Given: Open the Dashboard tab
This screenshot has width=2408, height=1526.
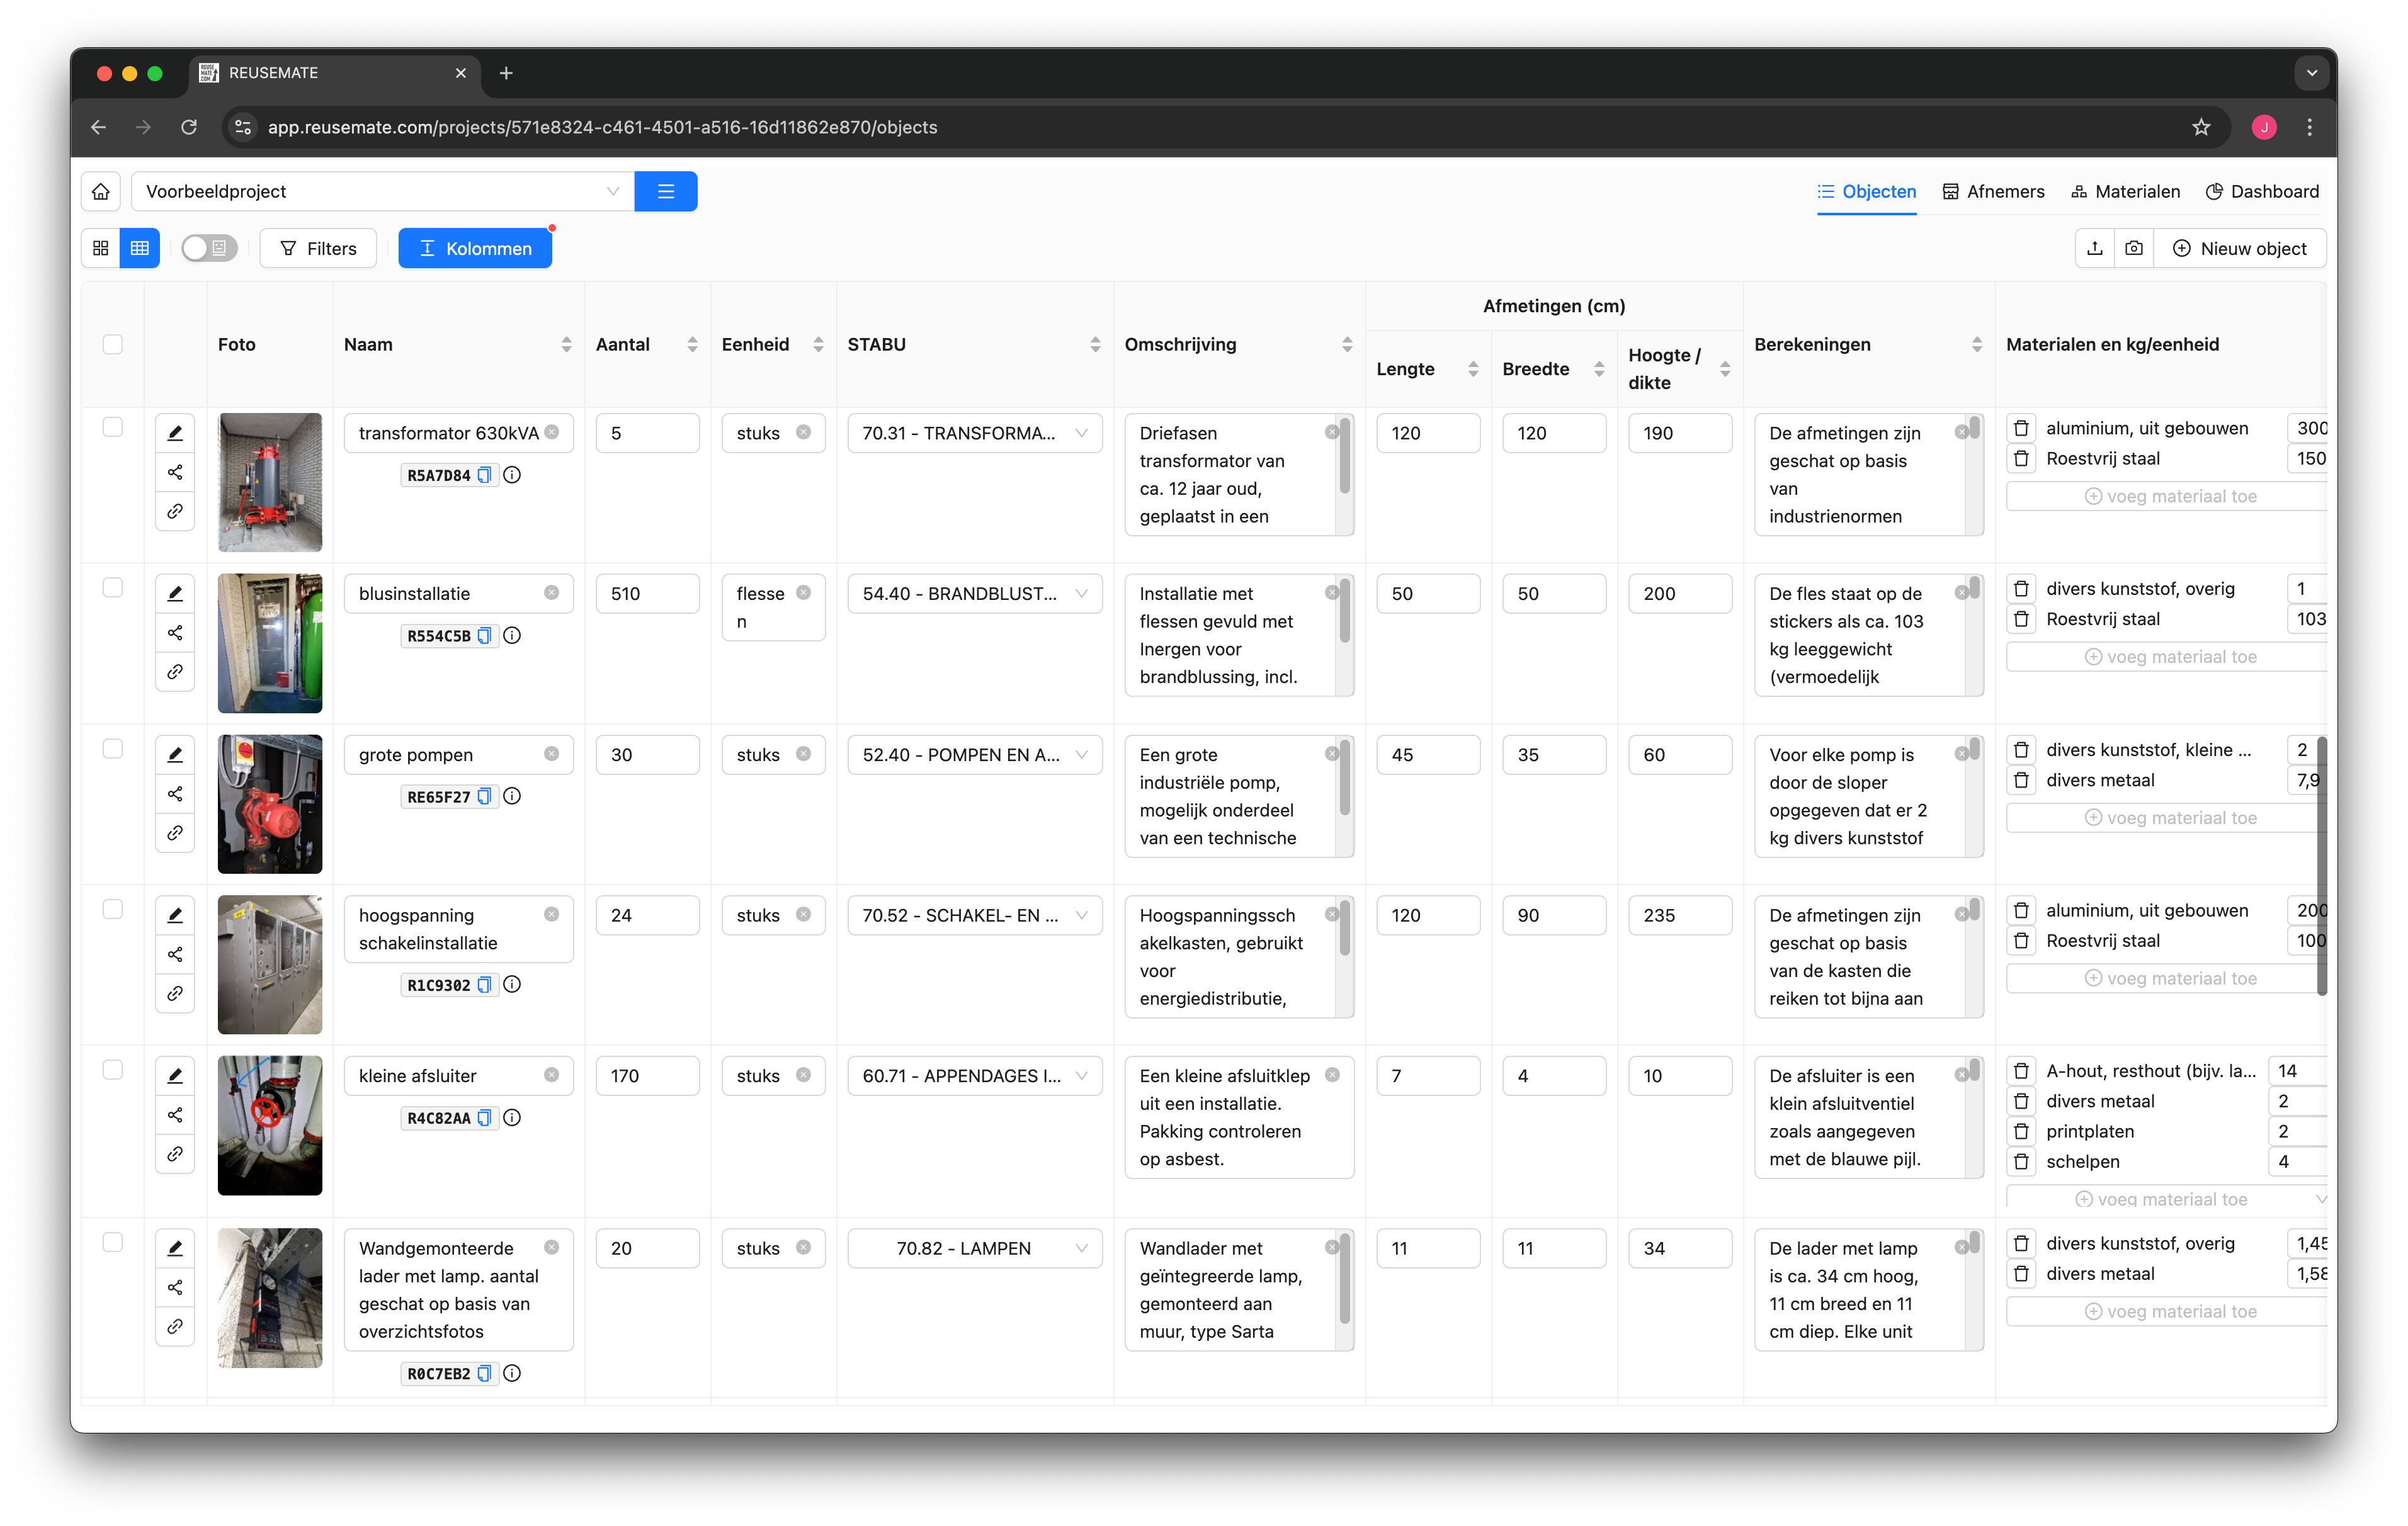Looking at the screenshot, I should (x=2262, y=191).
